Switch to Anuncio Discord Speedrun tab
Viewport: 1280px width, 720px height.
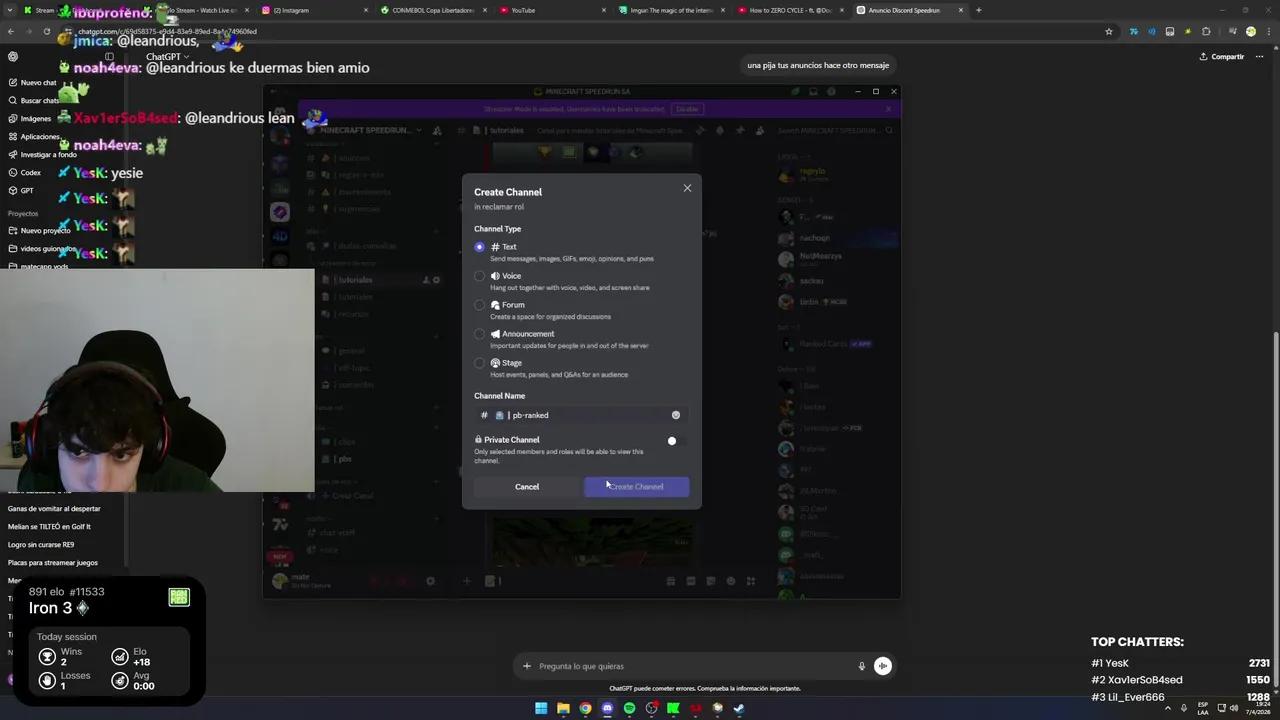point(910,10)
